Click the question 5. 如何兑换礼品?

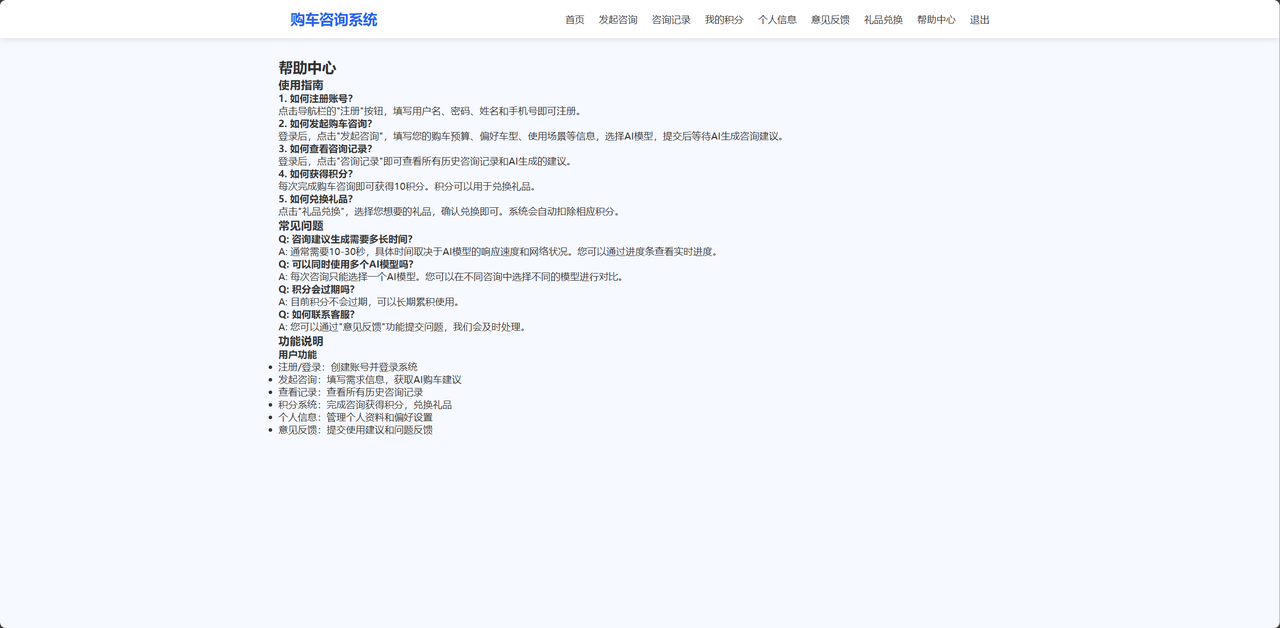click(x=315, y=199)
